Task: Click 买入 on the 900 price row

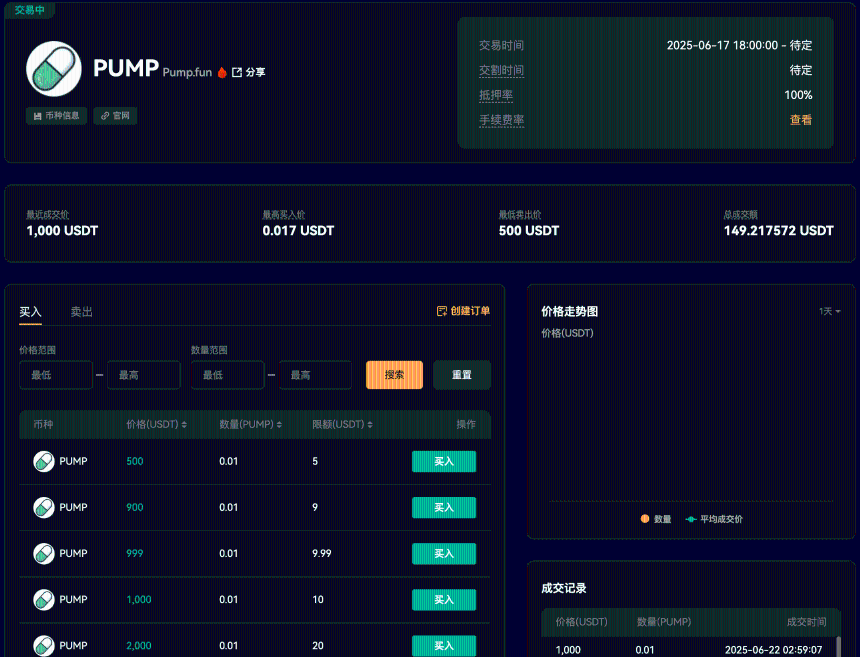Action: click(x=444, y=507)
